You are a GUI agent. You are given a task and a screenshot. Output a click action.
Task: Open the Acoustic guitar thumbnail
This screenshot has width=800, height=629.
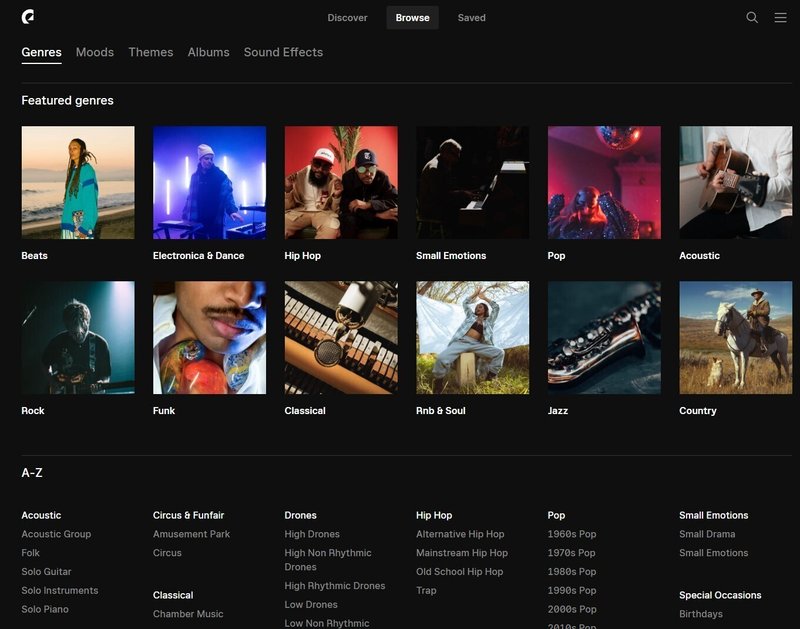tap(736, 183)
